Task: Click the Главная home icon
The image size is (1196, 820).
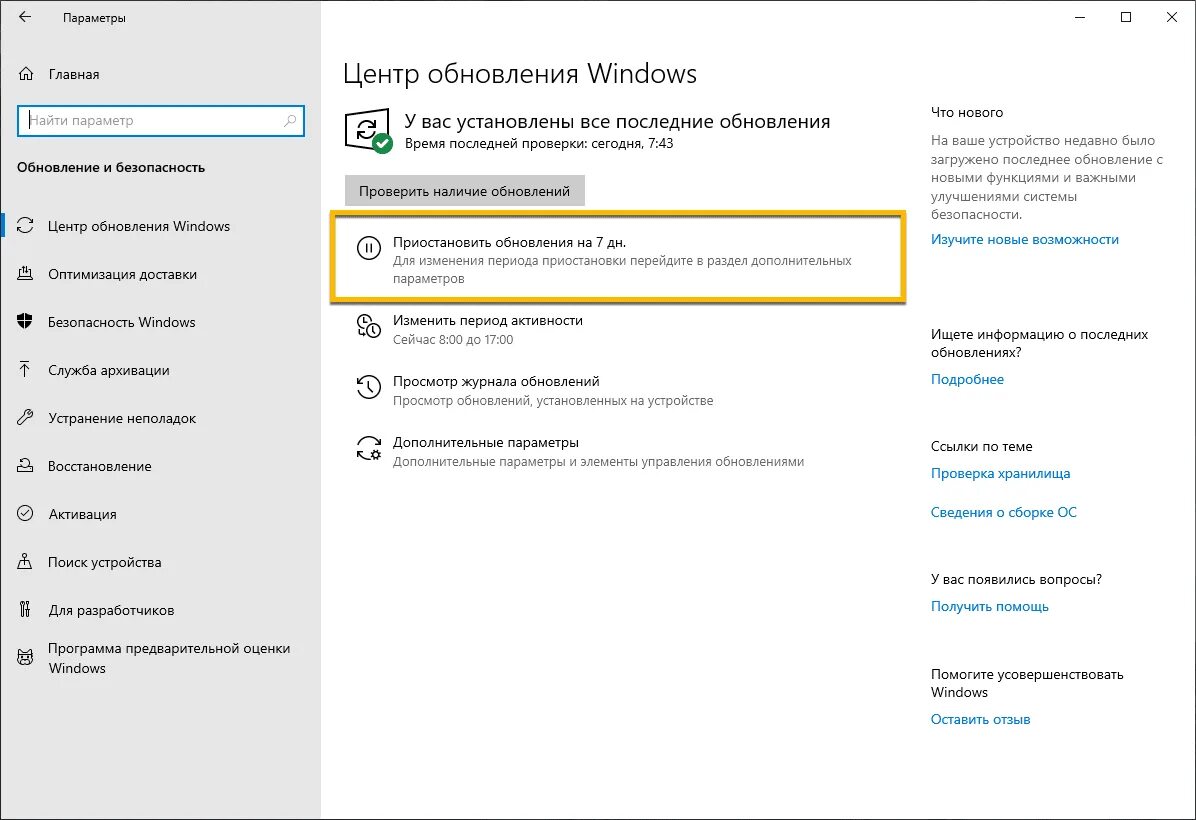Action: (26, 74)
